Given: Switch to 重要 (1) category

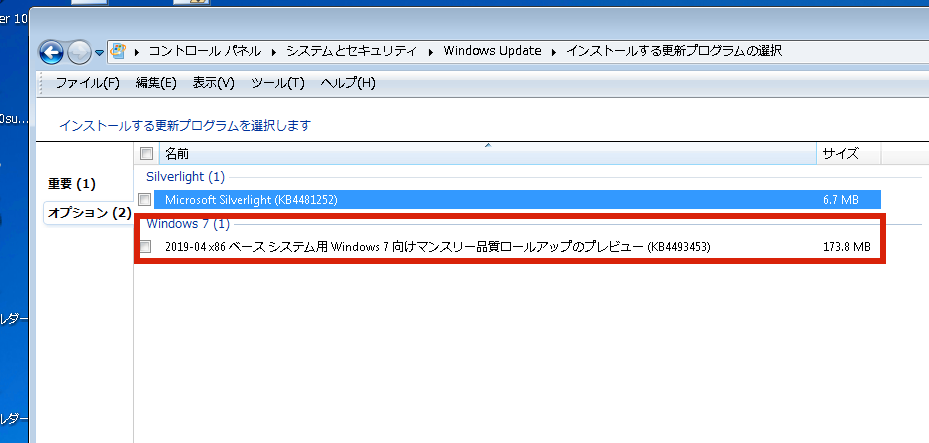Looking at the screenshot, I should (72, 184).
